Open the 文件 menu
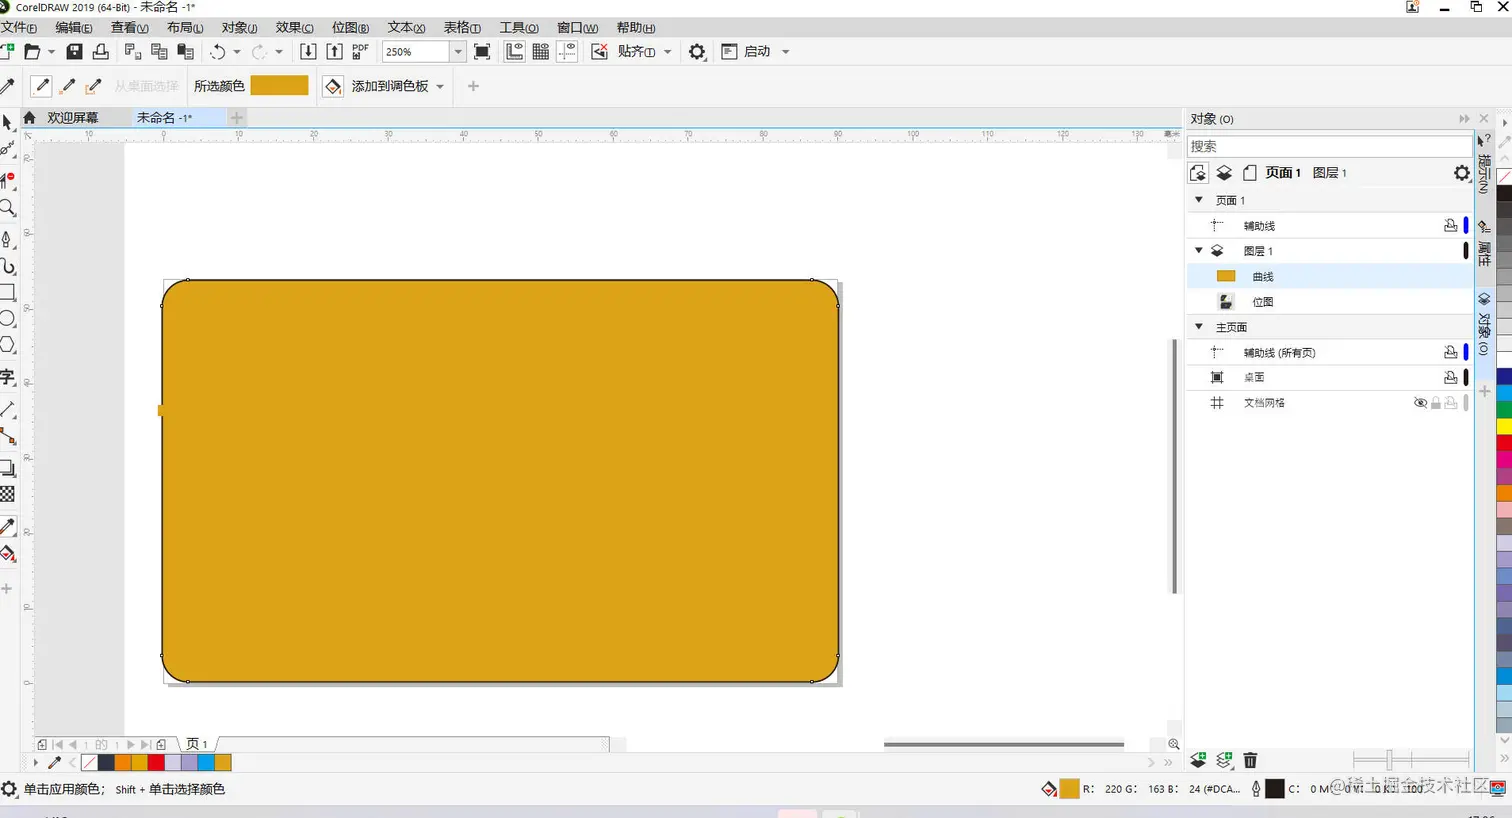 point(19,28)
